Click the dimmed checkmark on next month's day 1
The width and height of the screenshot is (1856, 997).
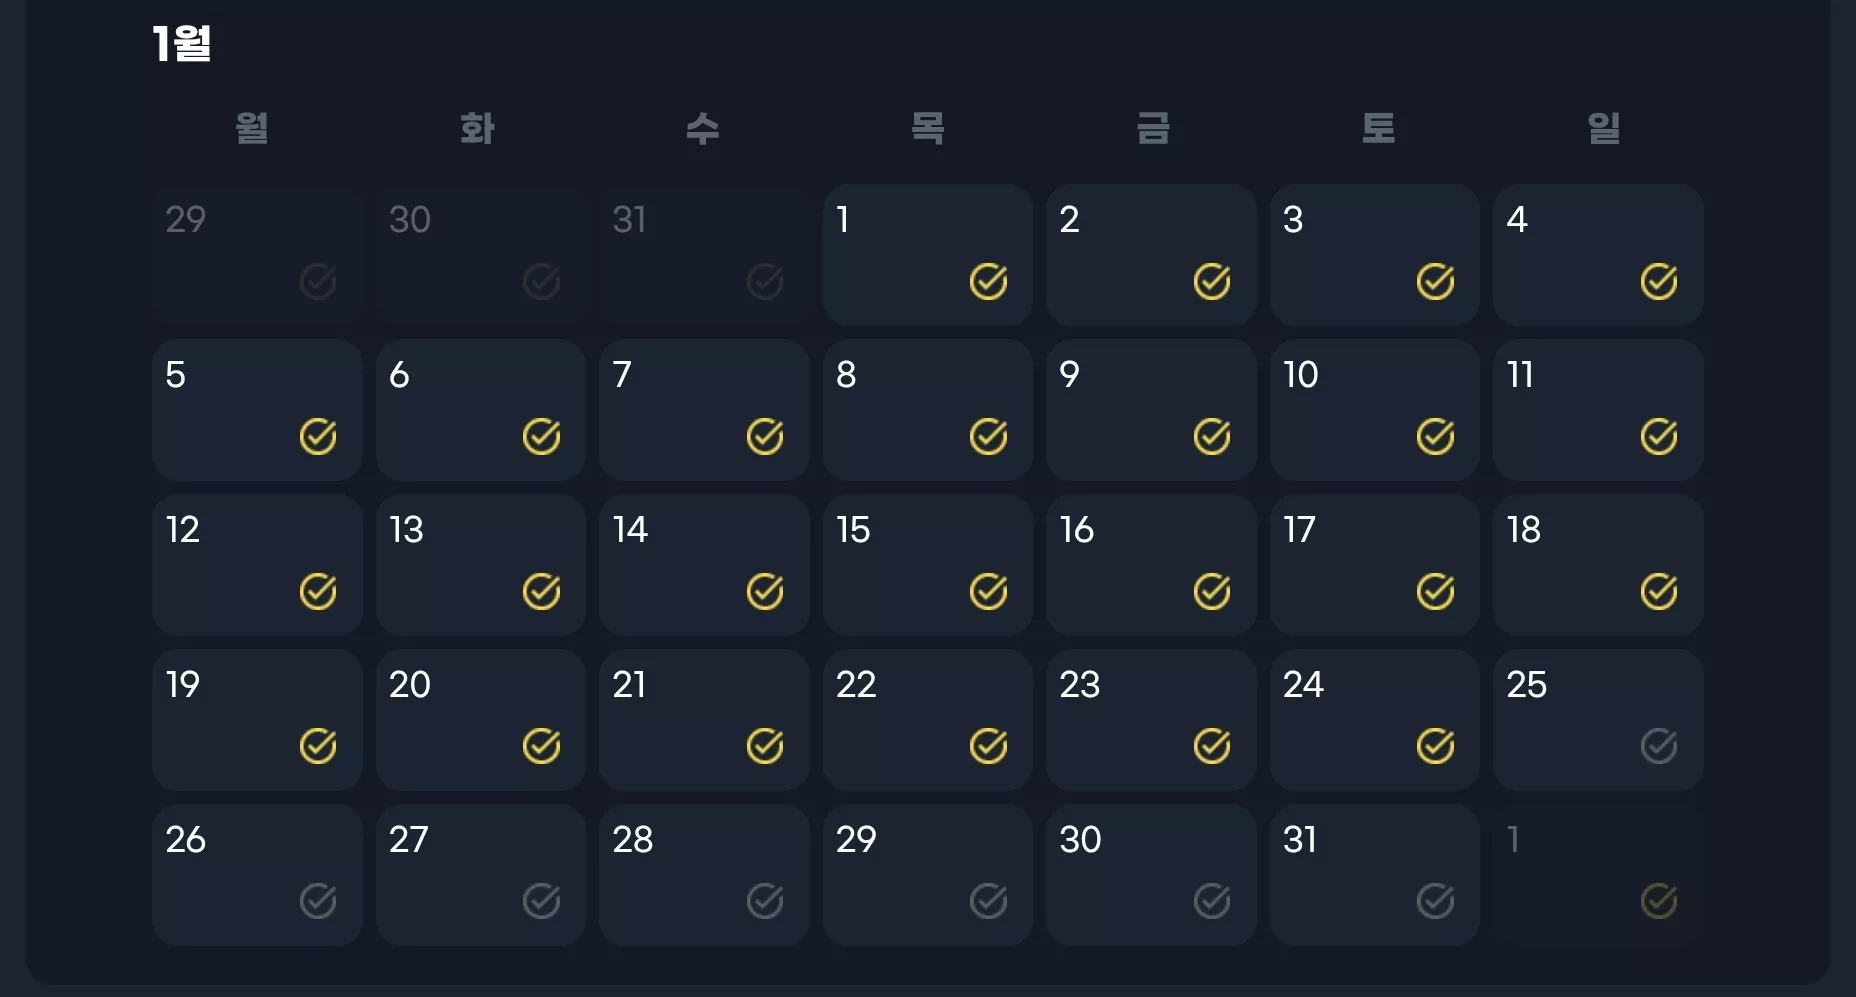pyautogui.click(x=1658, y=901)
